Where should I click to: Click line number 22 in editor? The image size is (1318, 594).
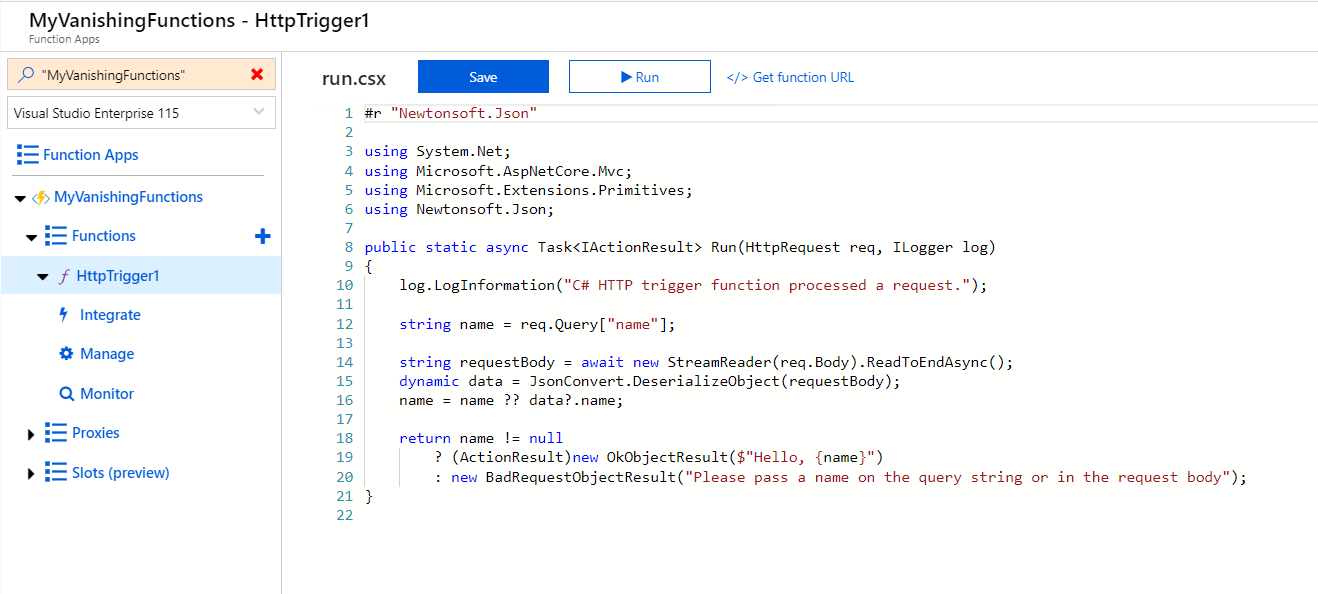coord(346,515)
